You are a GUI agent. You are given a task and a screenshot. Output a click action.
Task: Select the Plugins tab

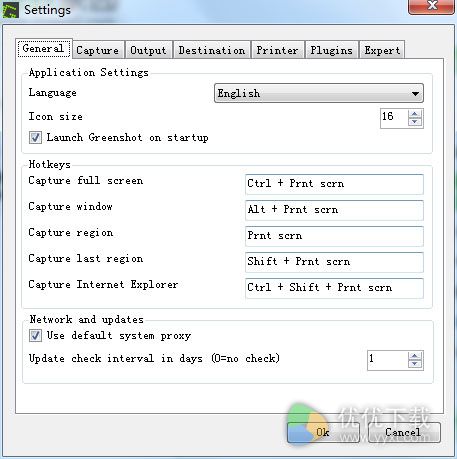(332, 50)
